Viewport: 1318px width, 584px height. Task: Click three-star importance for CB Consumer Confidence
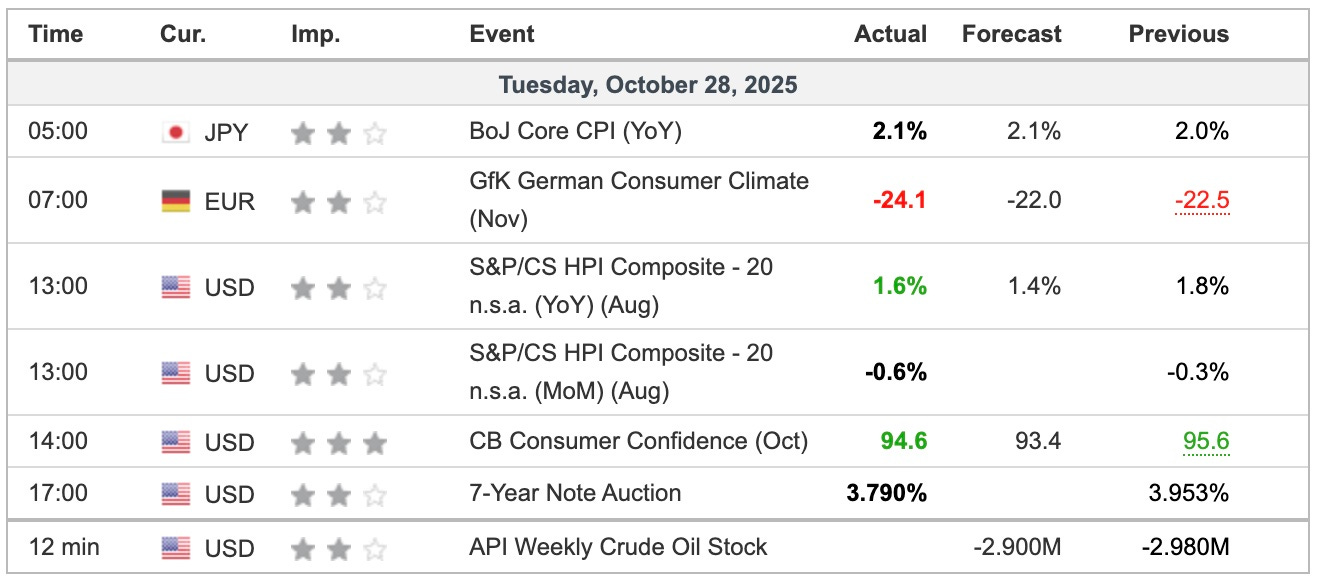click(338, 441)
